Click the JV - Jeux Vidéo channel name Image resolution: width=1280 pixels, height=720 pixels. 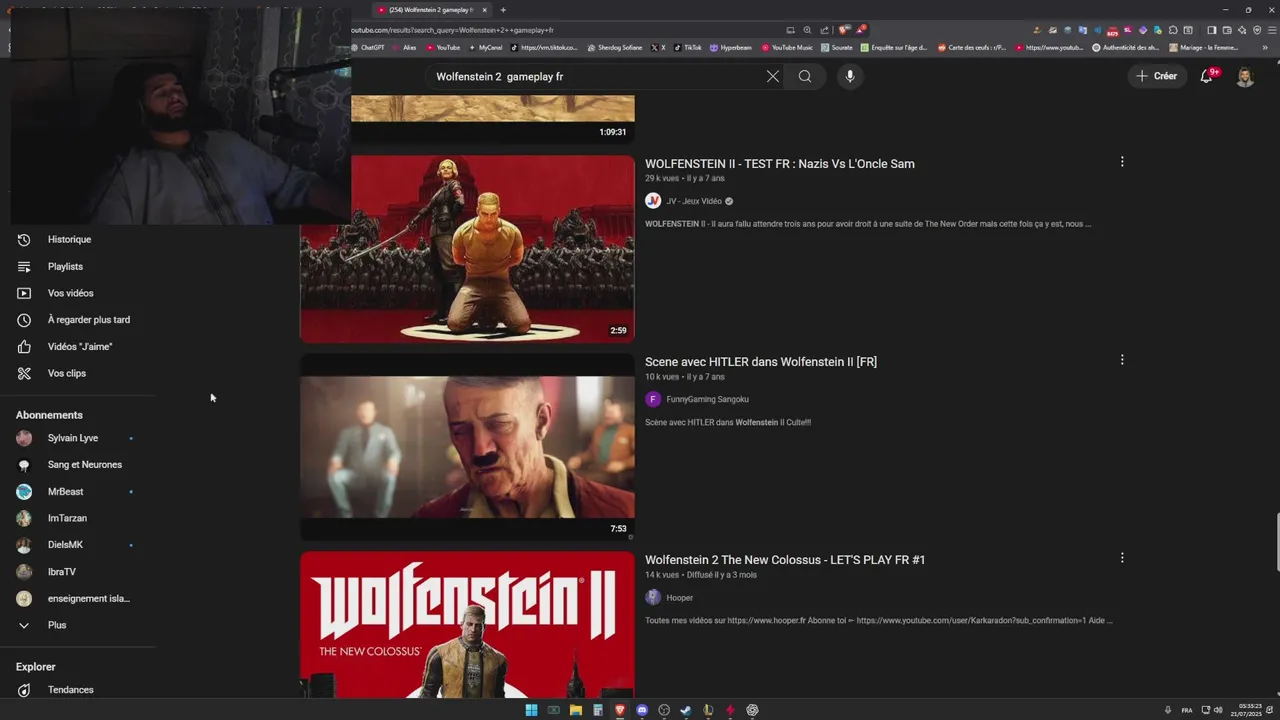pos(694,201)
